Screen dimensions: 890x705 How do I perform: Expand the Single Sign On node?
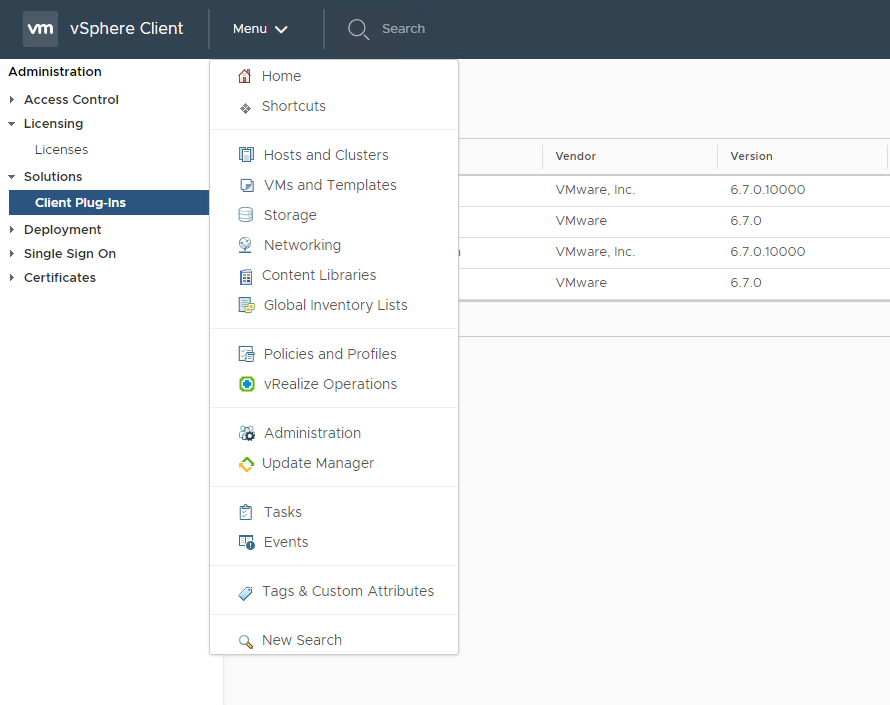point(12,254)
